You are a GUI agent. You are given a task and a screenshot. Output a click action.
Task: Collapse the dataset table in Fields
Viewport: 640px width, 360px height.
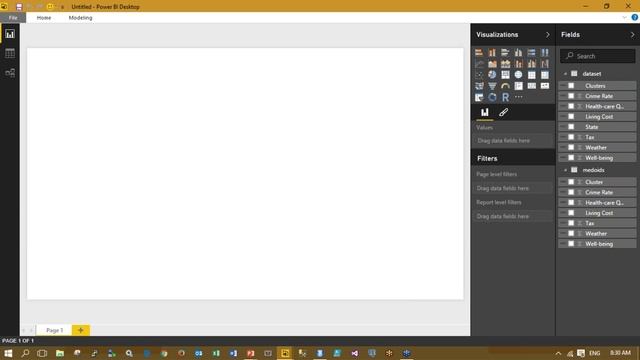coord(565,74)
